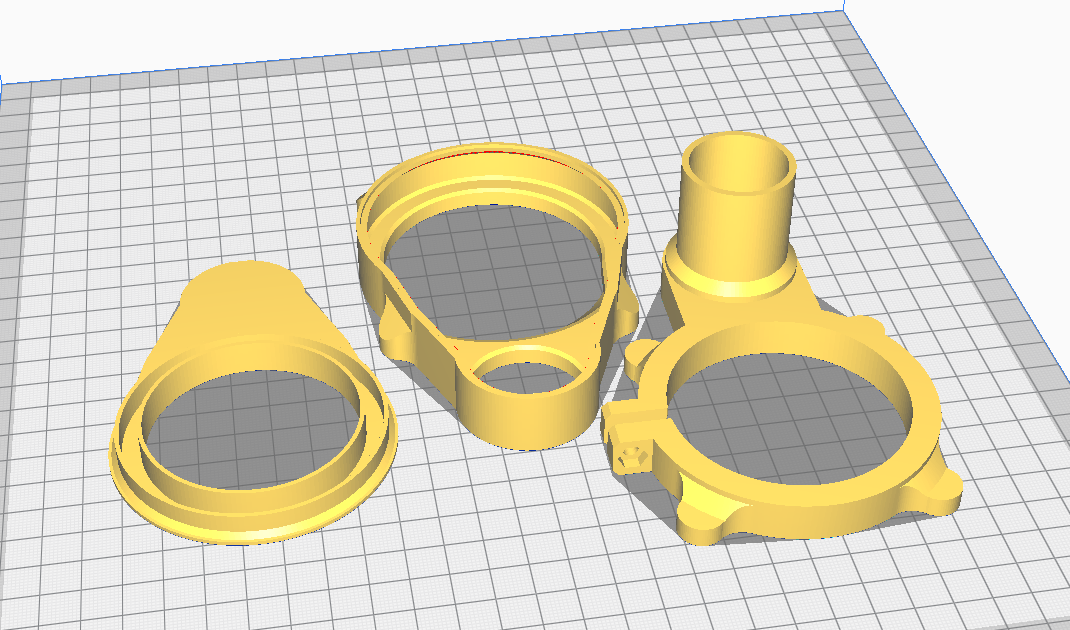Click the side ear tab of center housing

click(629, 309)
